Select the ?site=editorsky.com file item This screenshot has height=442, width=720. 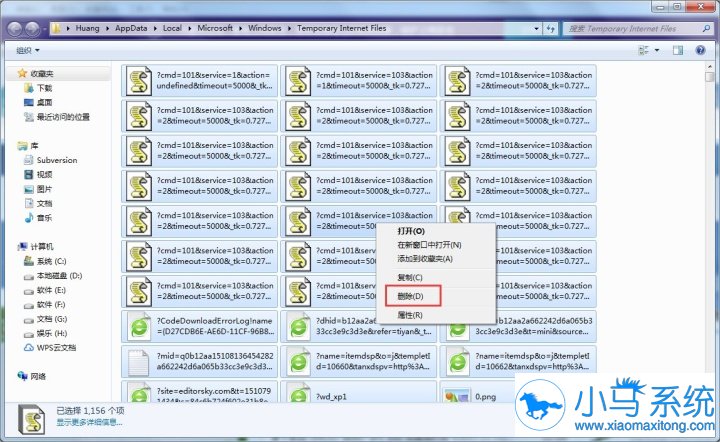pyautogui.click(x=200, y=392)
